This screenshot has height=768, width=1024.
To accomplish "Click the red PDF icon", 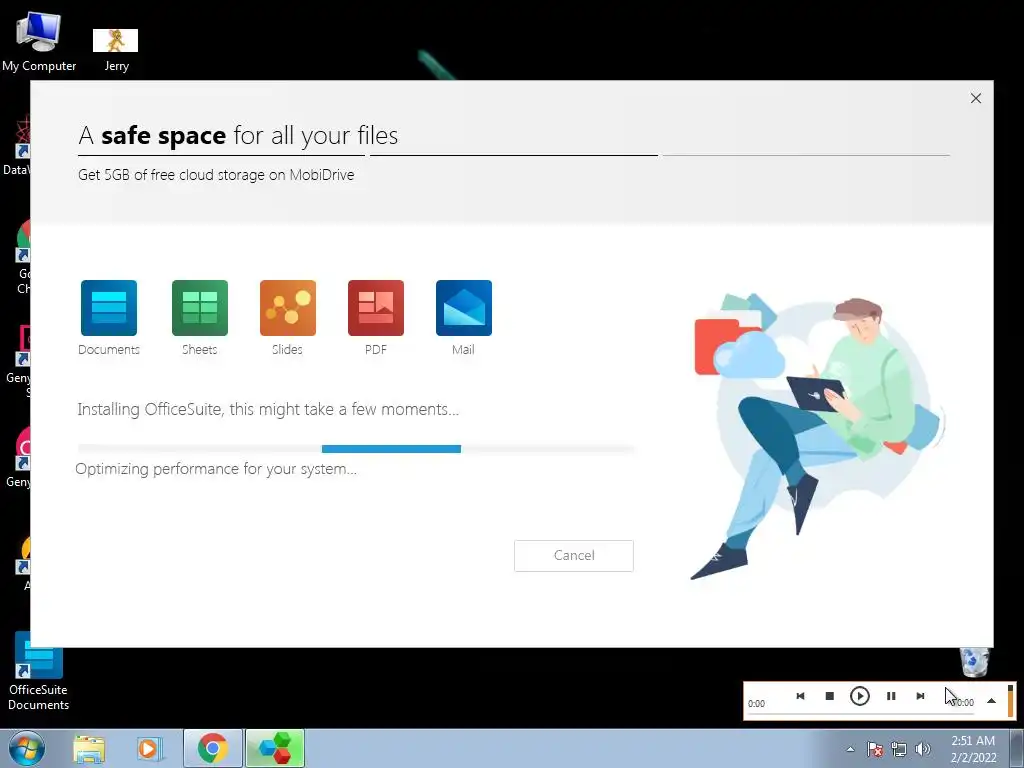I will click(376, 308).
